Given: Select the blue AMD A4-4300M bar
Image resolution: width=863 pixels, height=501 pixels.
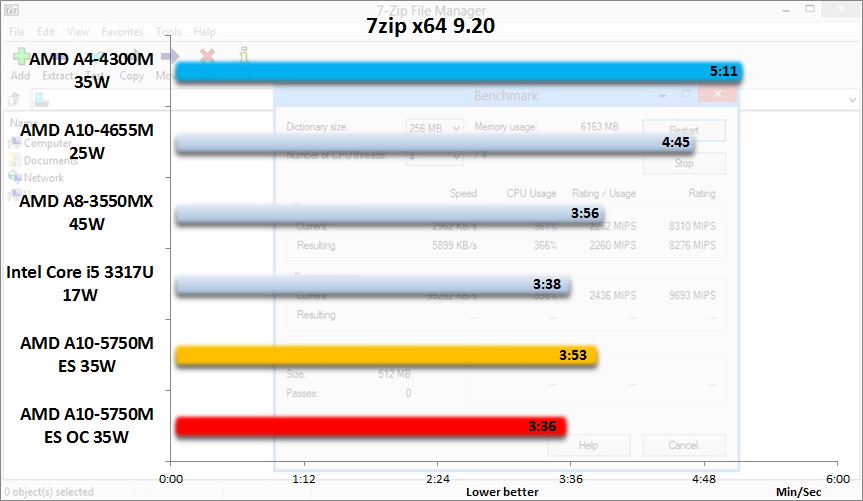Looking at the screenshot, I should pos(459,72).
